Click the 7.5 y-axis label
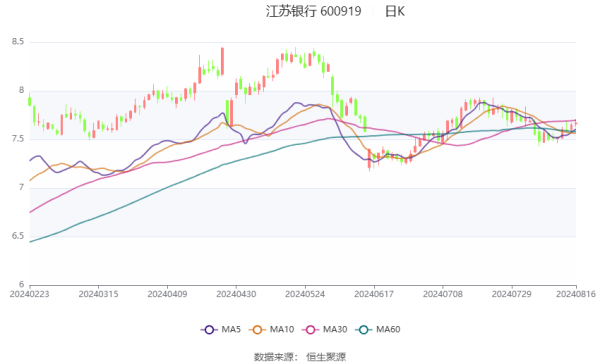 coord(18,139)
